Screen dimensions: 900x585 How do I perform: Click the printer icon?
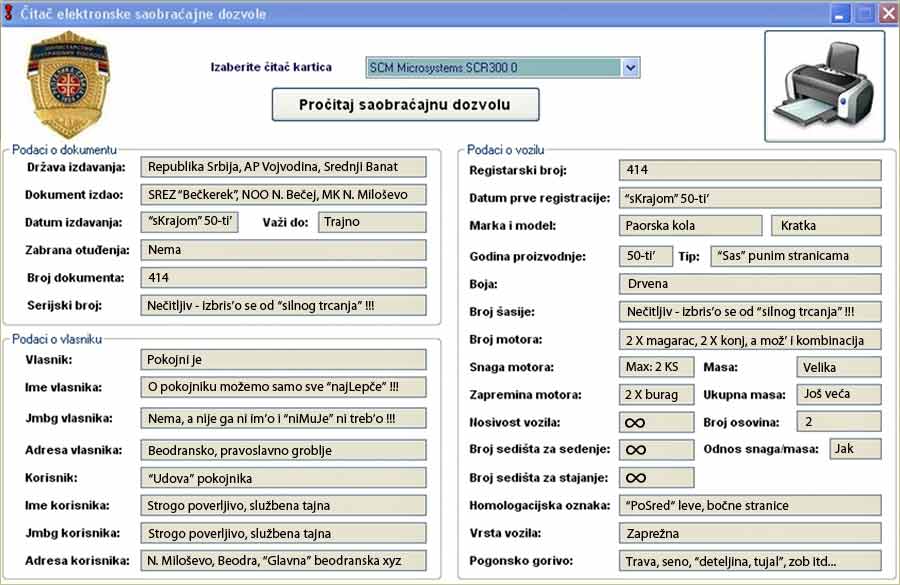[x=824, y=86]
